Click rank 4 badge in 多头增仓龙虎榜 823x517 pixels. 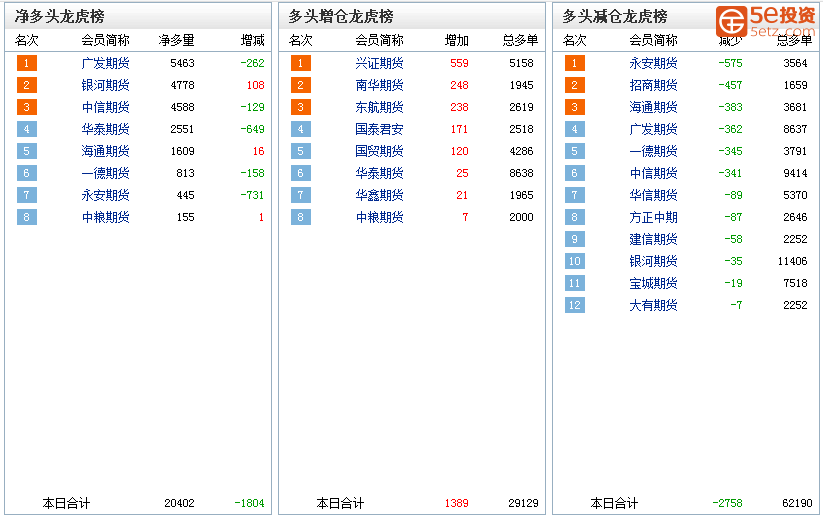(301, 130)
